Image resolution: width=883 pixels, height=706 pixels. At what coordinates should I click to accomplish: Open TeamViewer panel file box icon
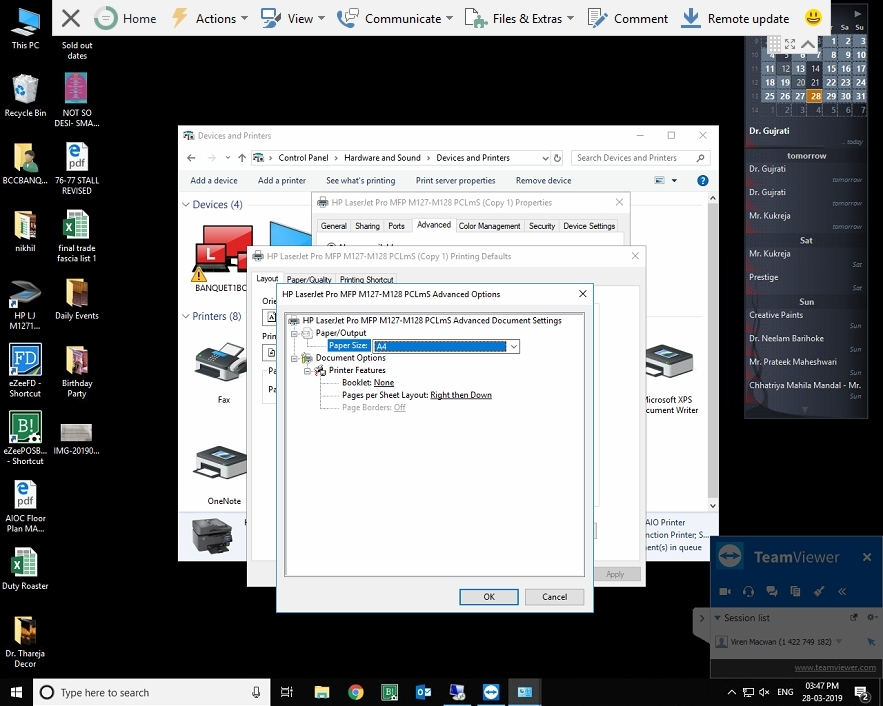(x=795, y=591)
